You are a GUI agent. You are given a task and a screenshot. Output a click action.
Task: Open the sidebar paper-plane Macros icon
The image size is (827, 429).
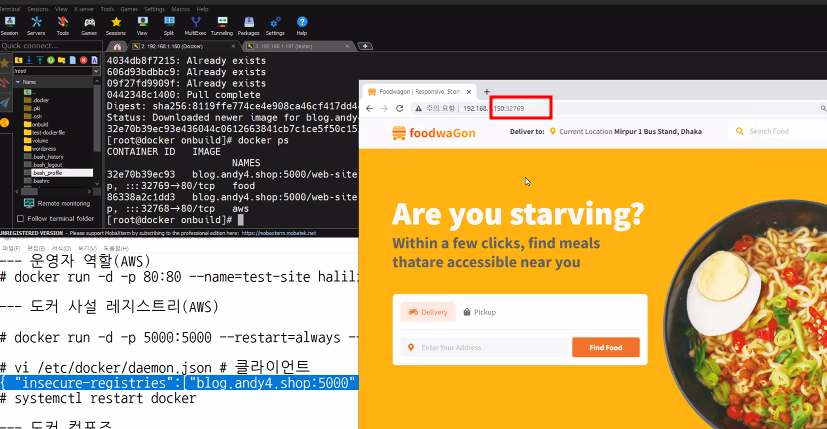click(x=5, y=102)
